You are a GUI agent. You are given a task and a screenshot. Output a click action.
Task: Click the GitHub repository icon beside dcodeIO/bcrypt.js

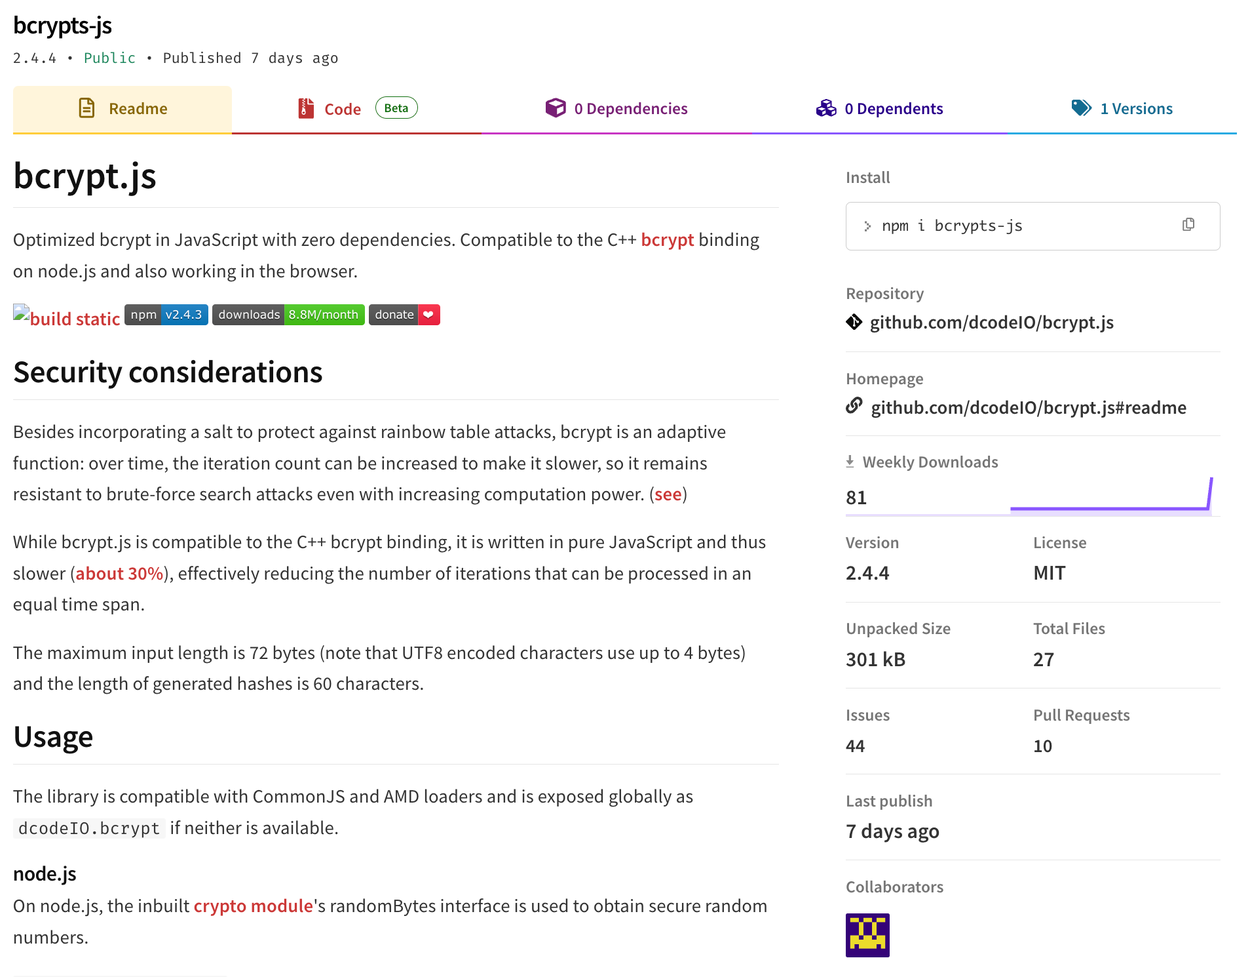[853, 322]
